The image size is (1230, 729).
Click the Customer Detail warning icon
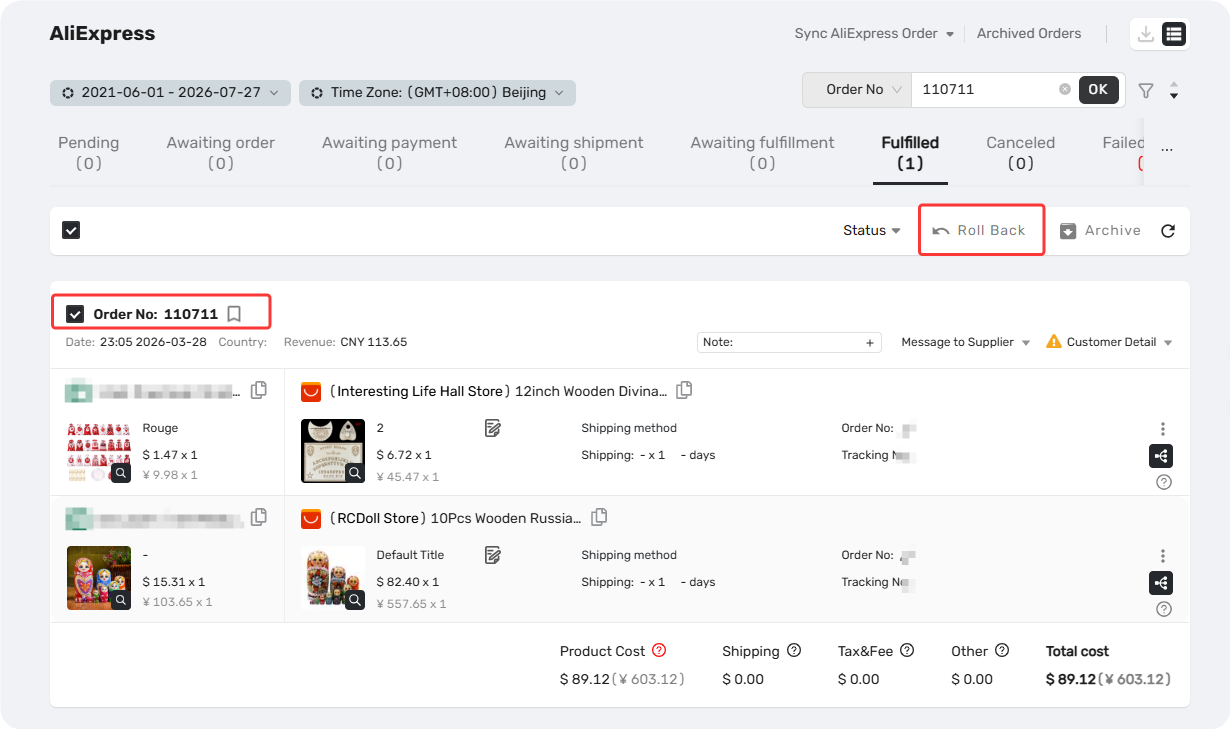[x=1054, y=342]
